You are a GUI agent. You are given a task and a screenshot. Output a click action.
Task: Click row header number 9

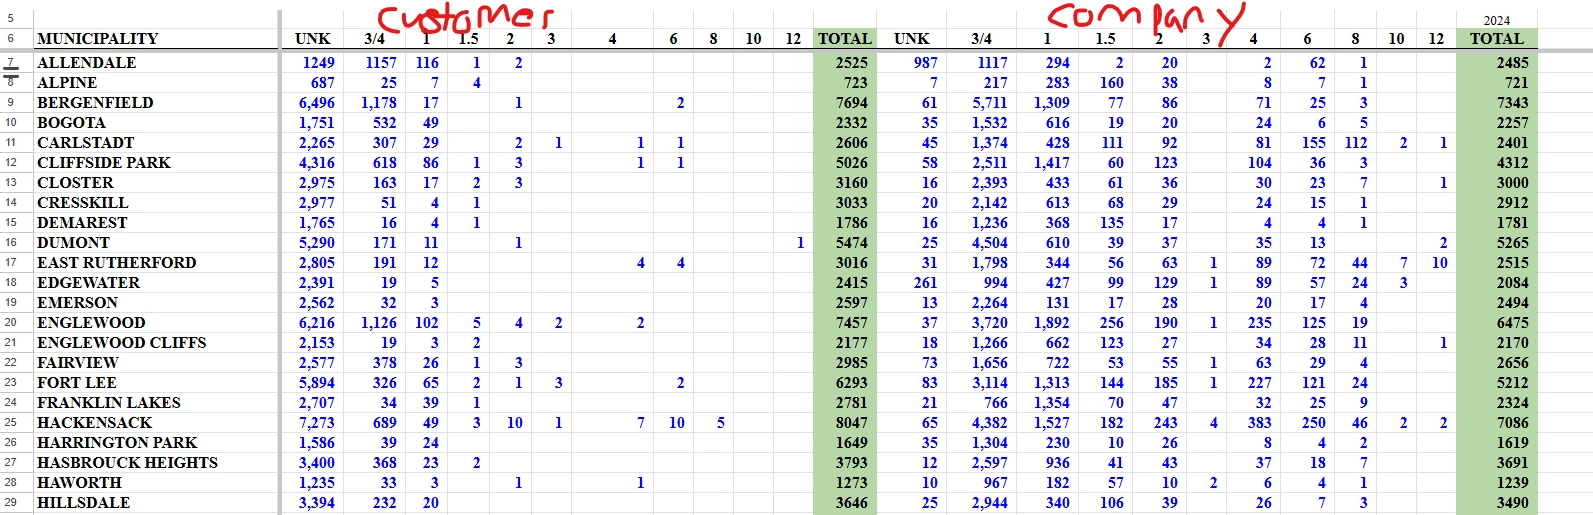pos(11,102)
